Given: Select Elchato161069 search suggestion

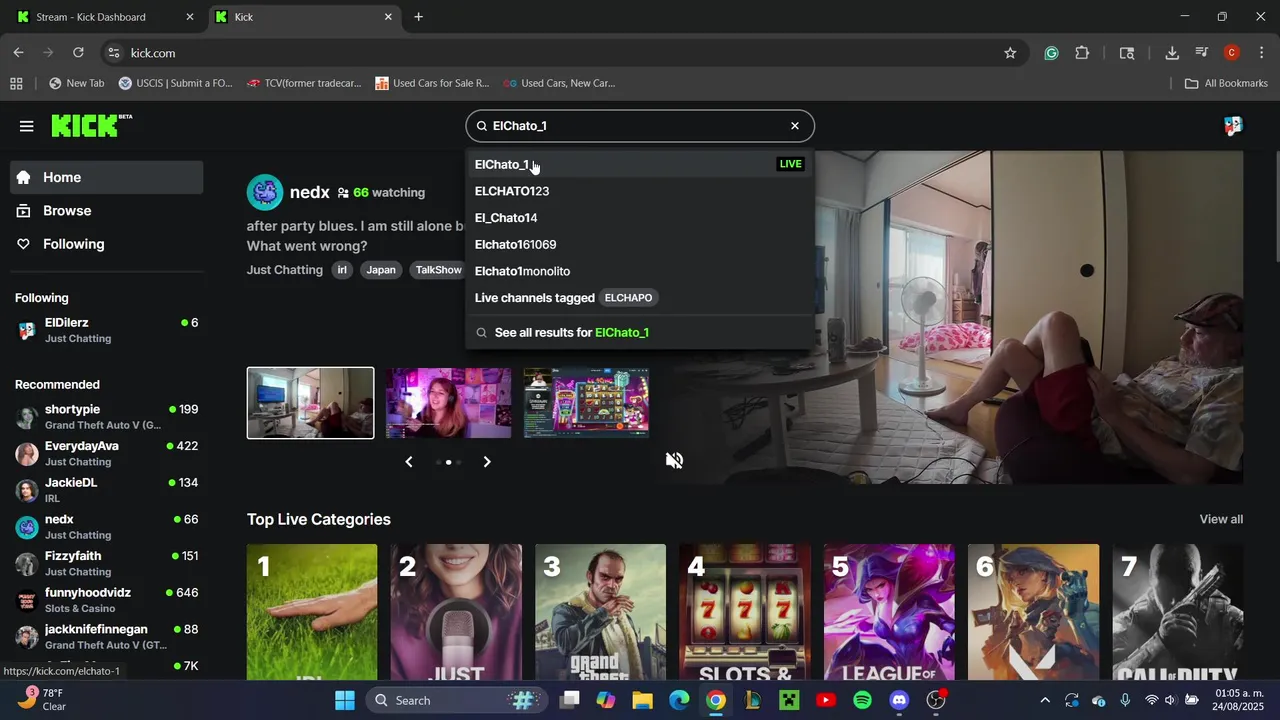Looking at the screenshot, I should pyautogui.click(x=640, y=244).
